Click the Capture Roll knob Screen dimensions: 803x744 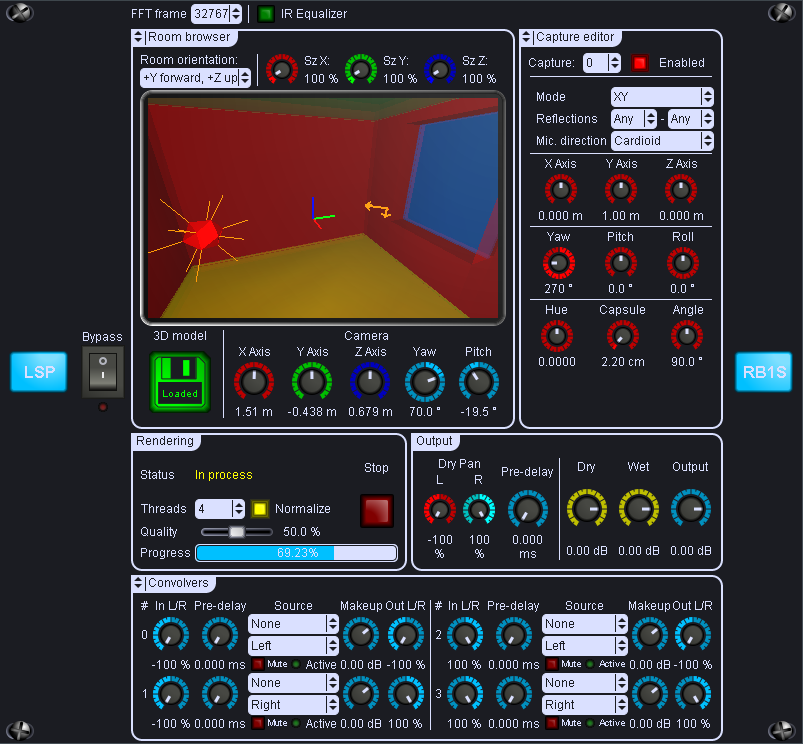point(683,263)
